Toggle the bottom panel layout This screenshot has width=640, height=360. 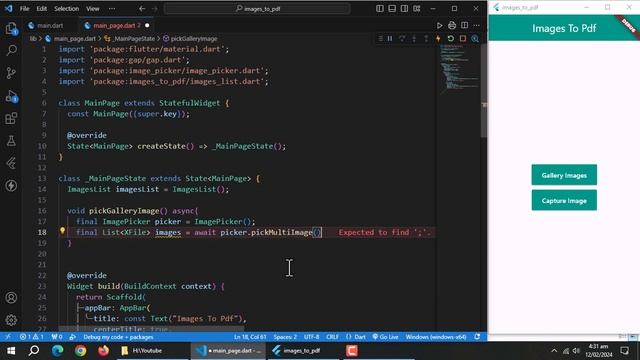coord(392,9)
